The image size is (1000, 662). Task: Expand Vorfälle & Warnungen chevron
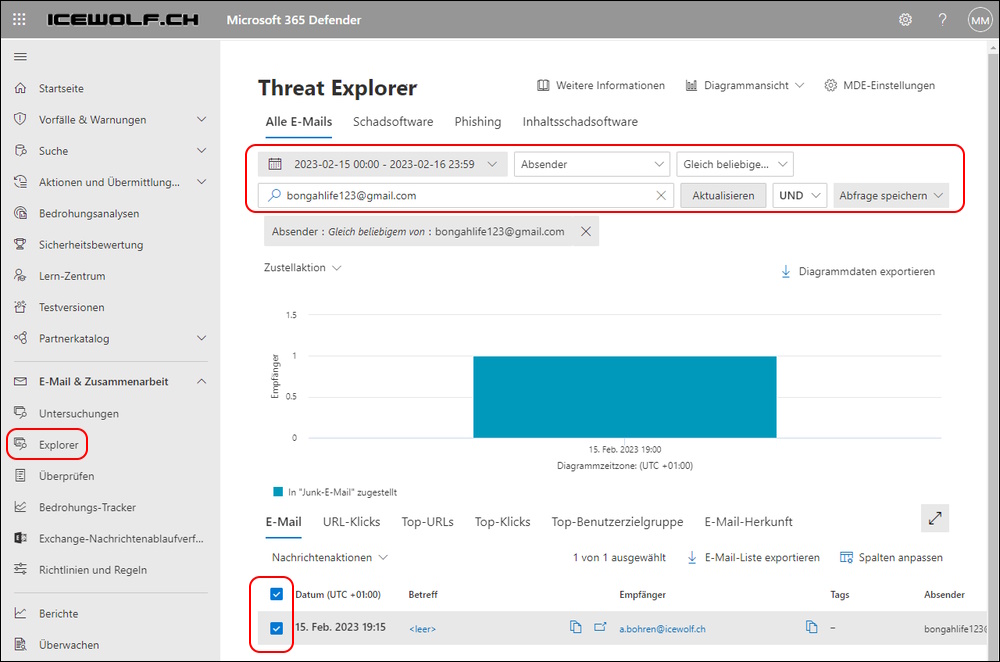click(202, 119)
